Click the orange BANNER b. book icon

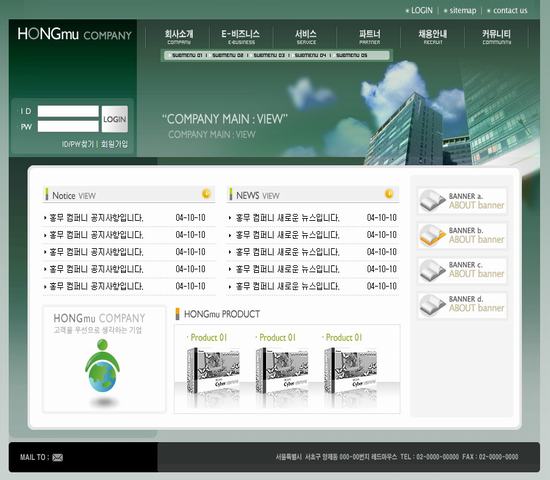pos(432,235)
